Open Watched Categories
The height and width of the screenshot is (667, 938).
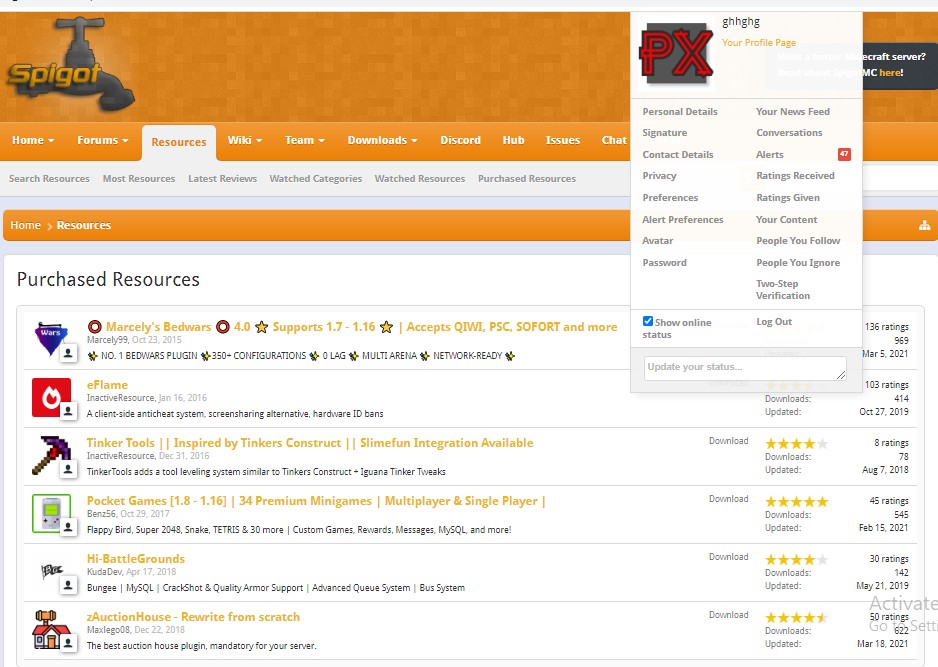[x=316, y=178]
